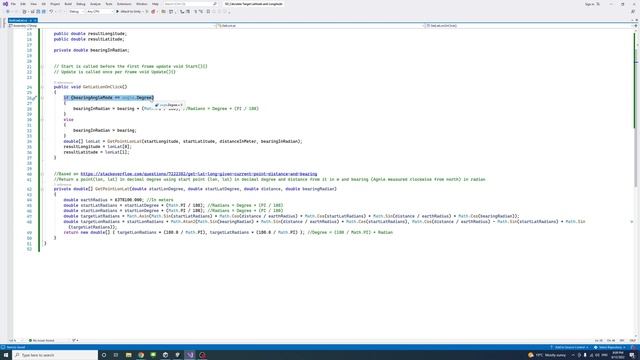
Task: Open the Windows Start menu
Action: (x=6, y=355)
